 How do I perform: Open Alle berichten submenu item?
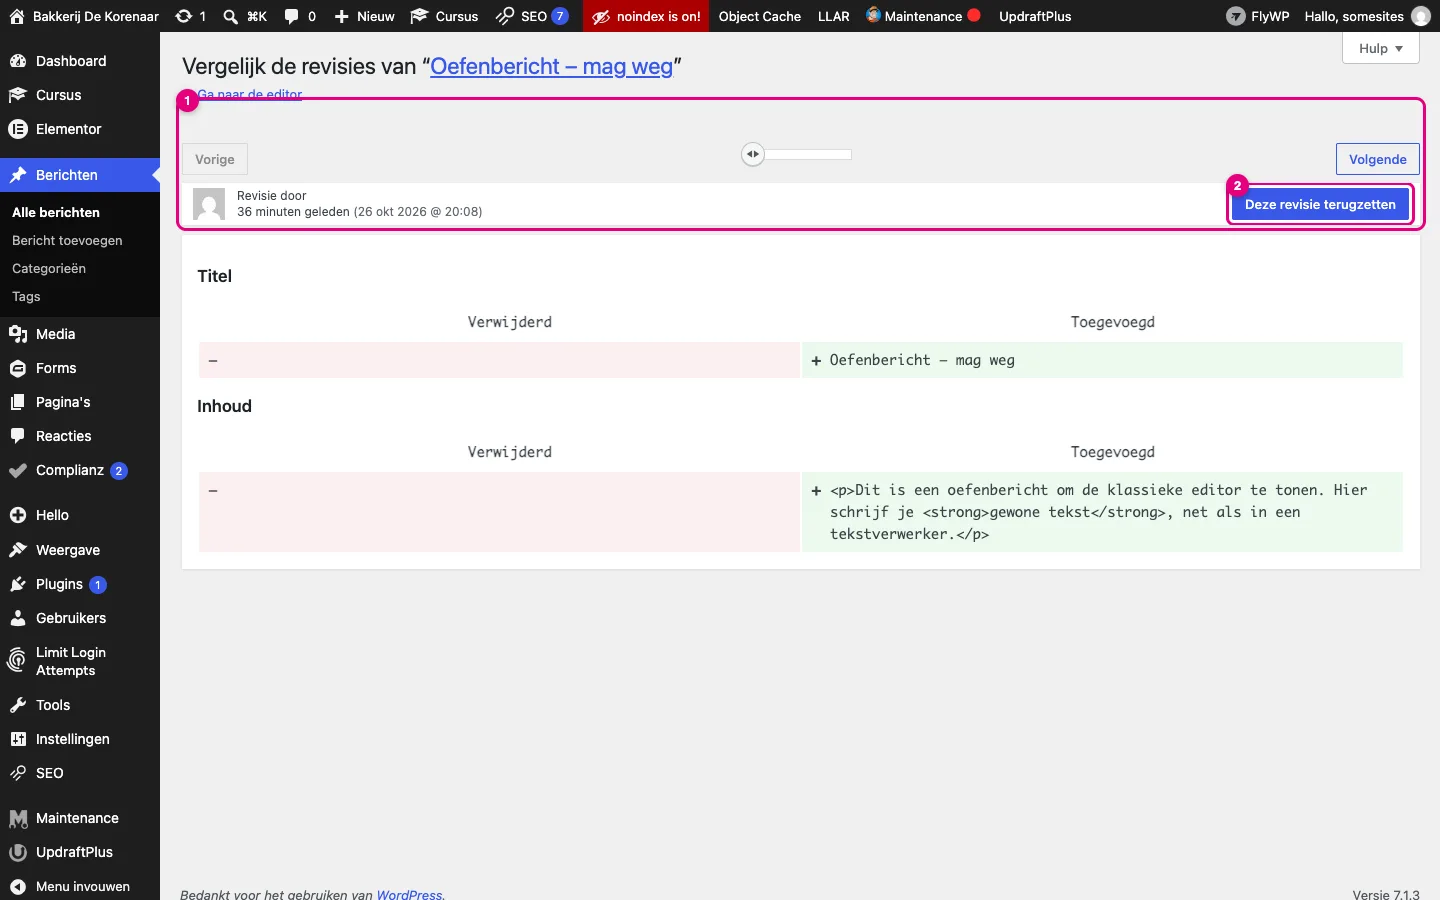[x=56, y=212]
